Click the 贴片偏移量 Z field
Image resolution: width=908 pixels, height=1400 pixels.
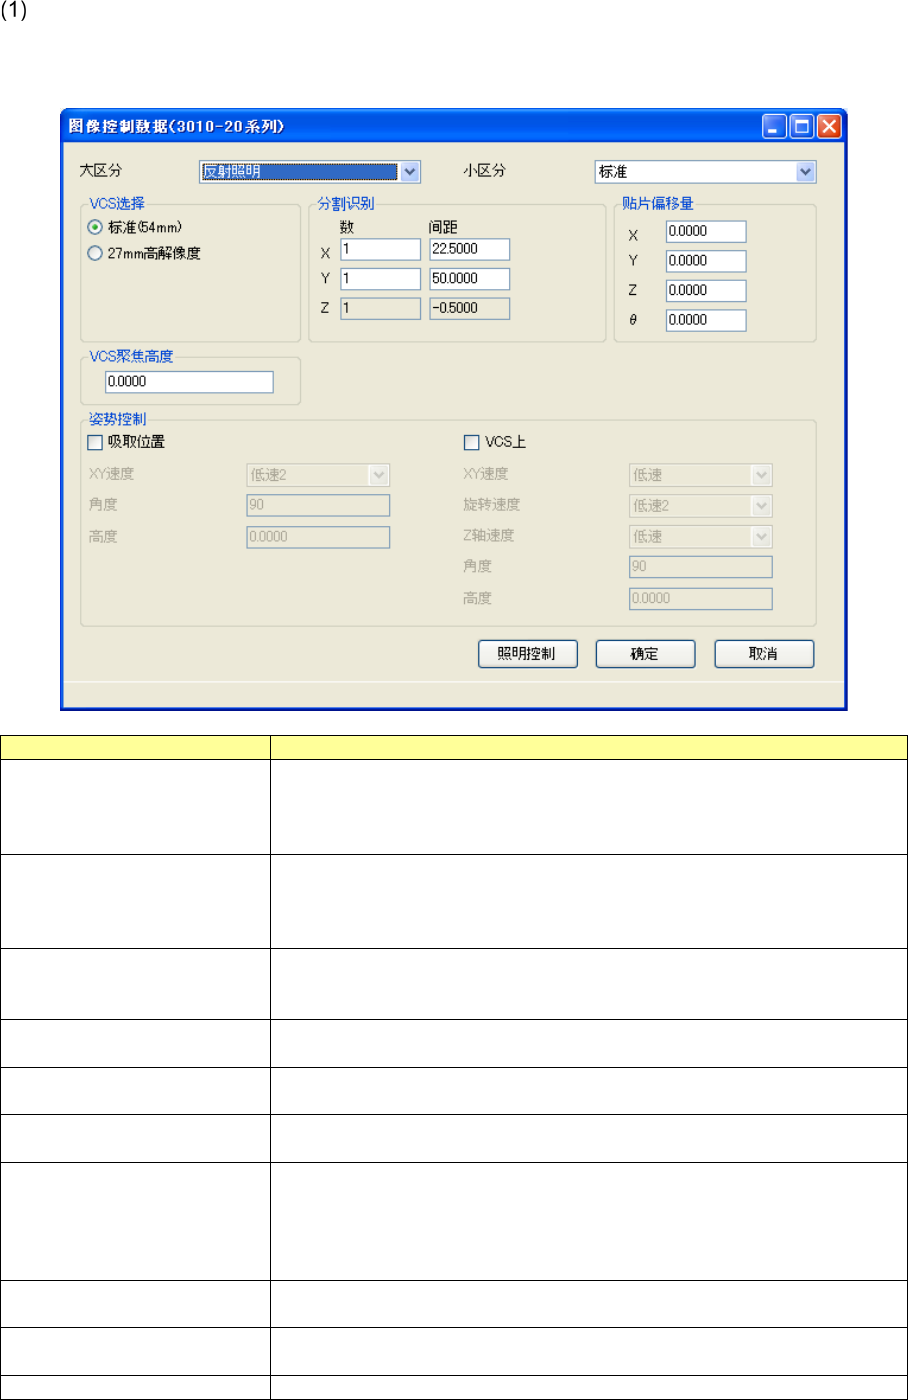click(x=706, y=291)
